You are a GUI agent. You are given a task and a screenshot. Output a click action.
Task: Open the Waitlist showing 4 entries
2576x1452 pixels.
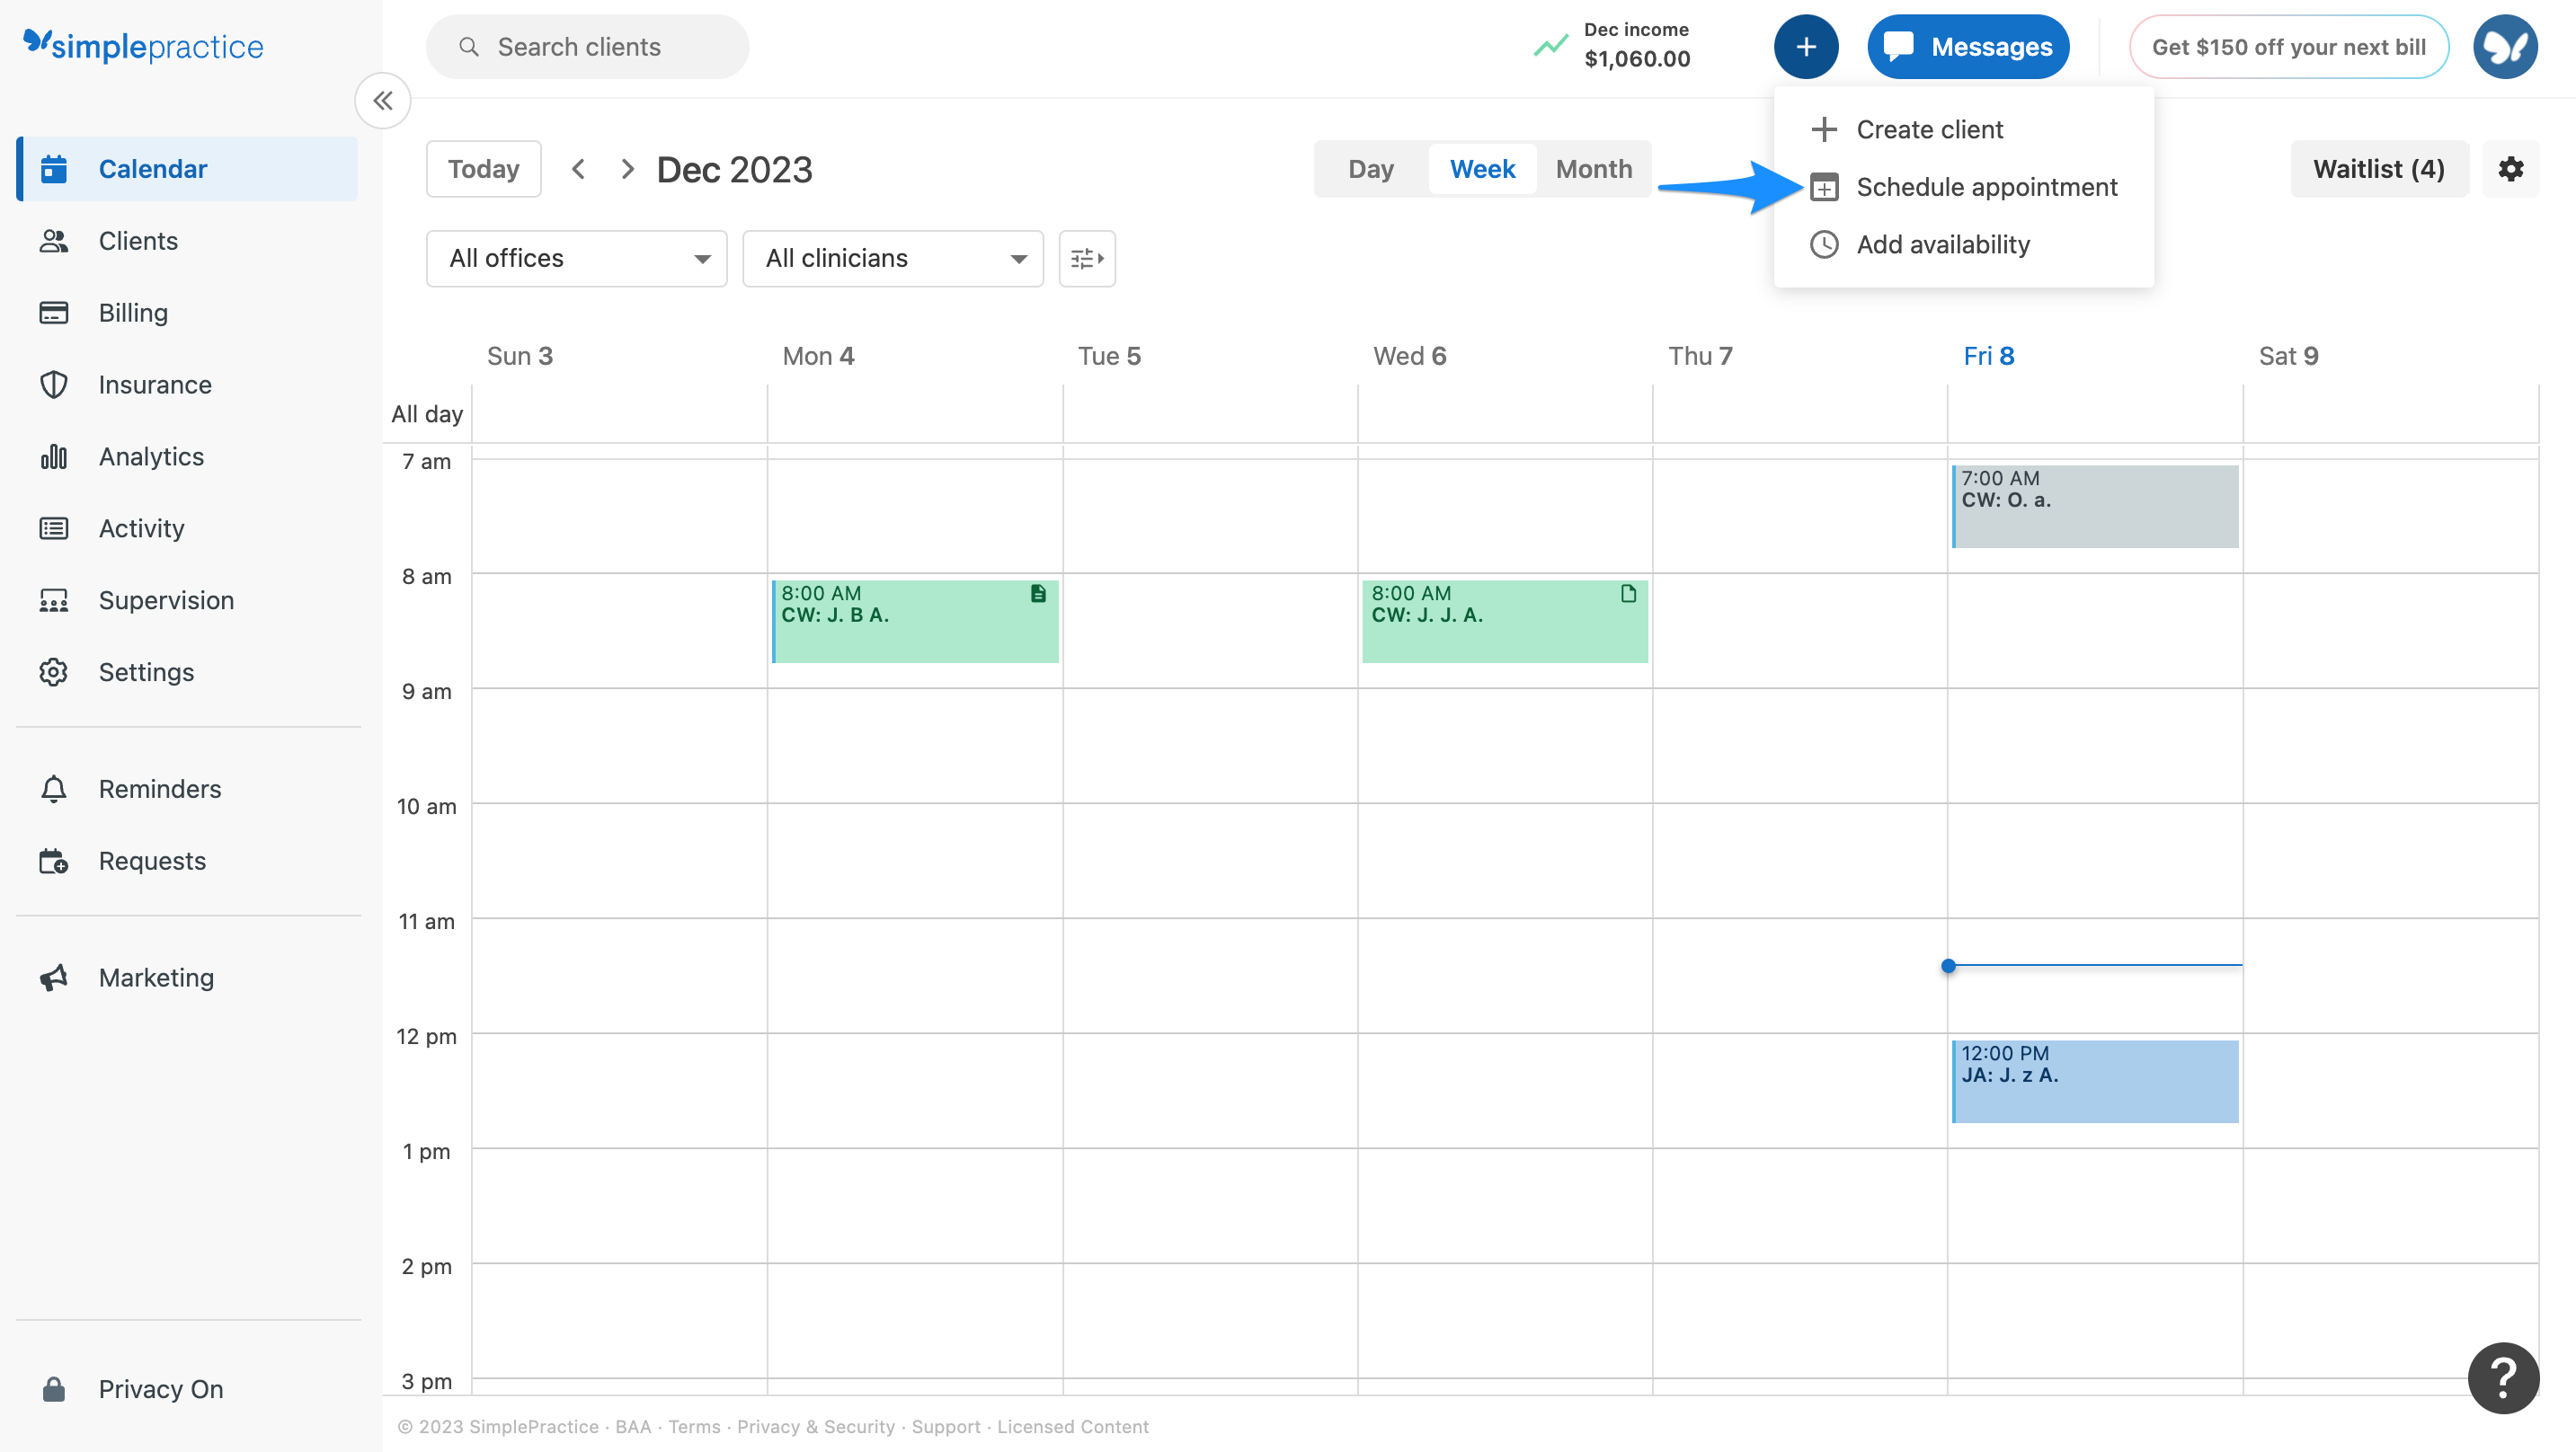point(2378,168)
